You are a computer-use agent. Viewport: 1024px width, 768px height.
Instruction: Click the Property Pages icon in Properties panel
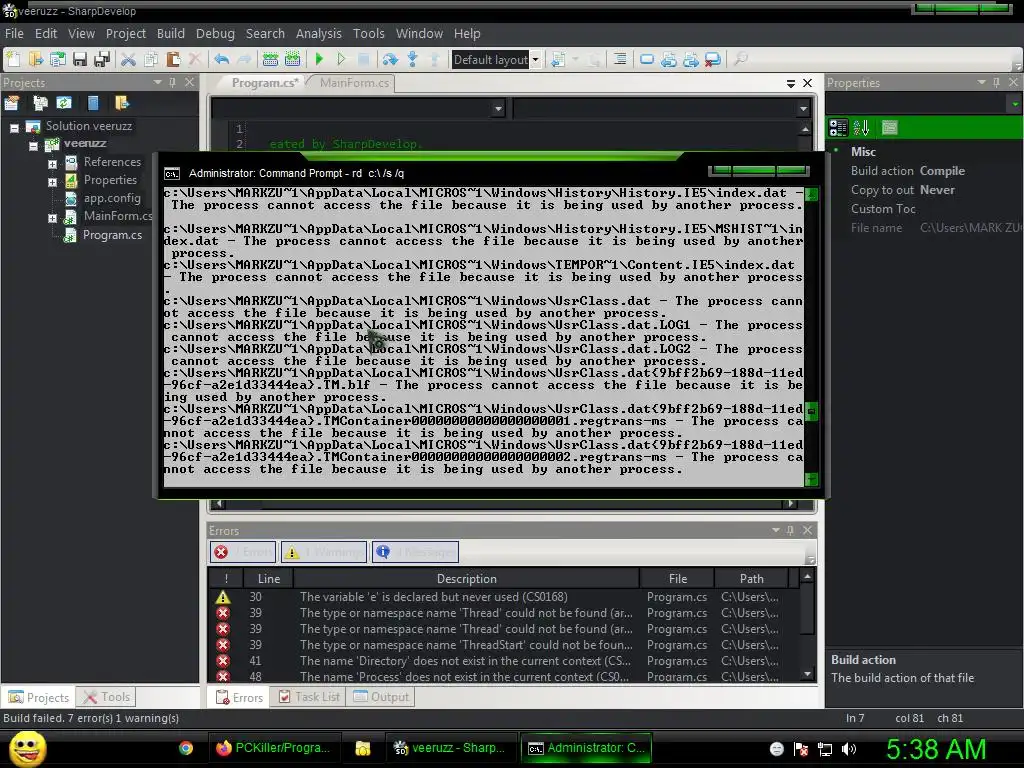click(x=889, y=127)
